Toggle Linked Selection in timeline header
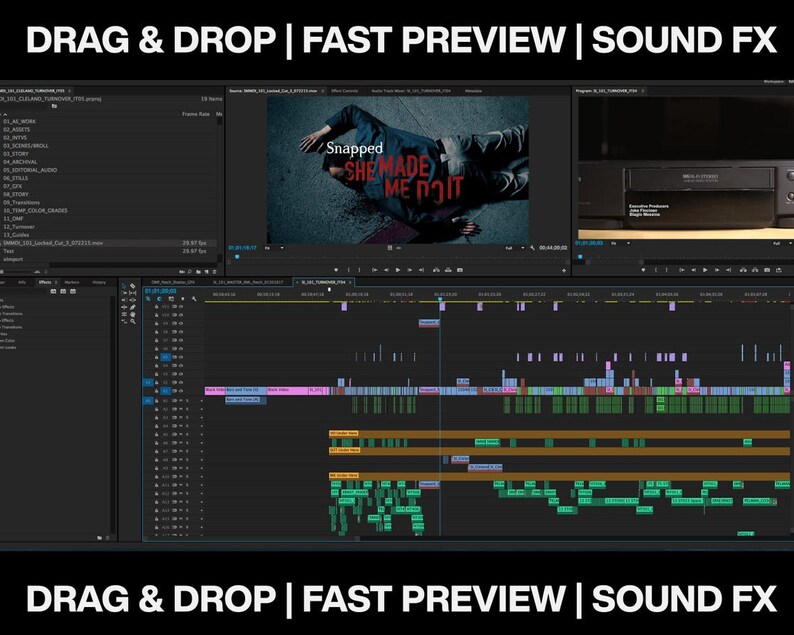 171,299
